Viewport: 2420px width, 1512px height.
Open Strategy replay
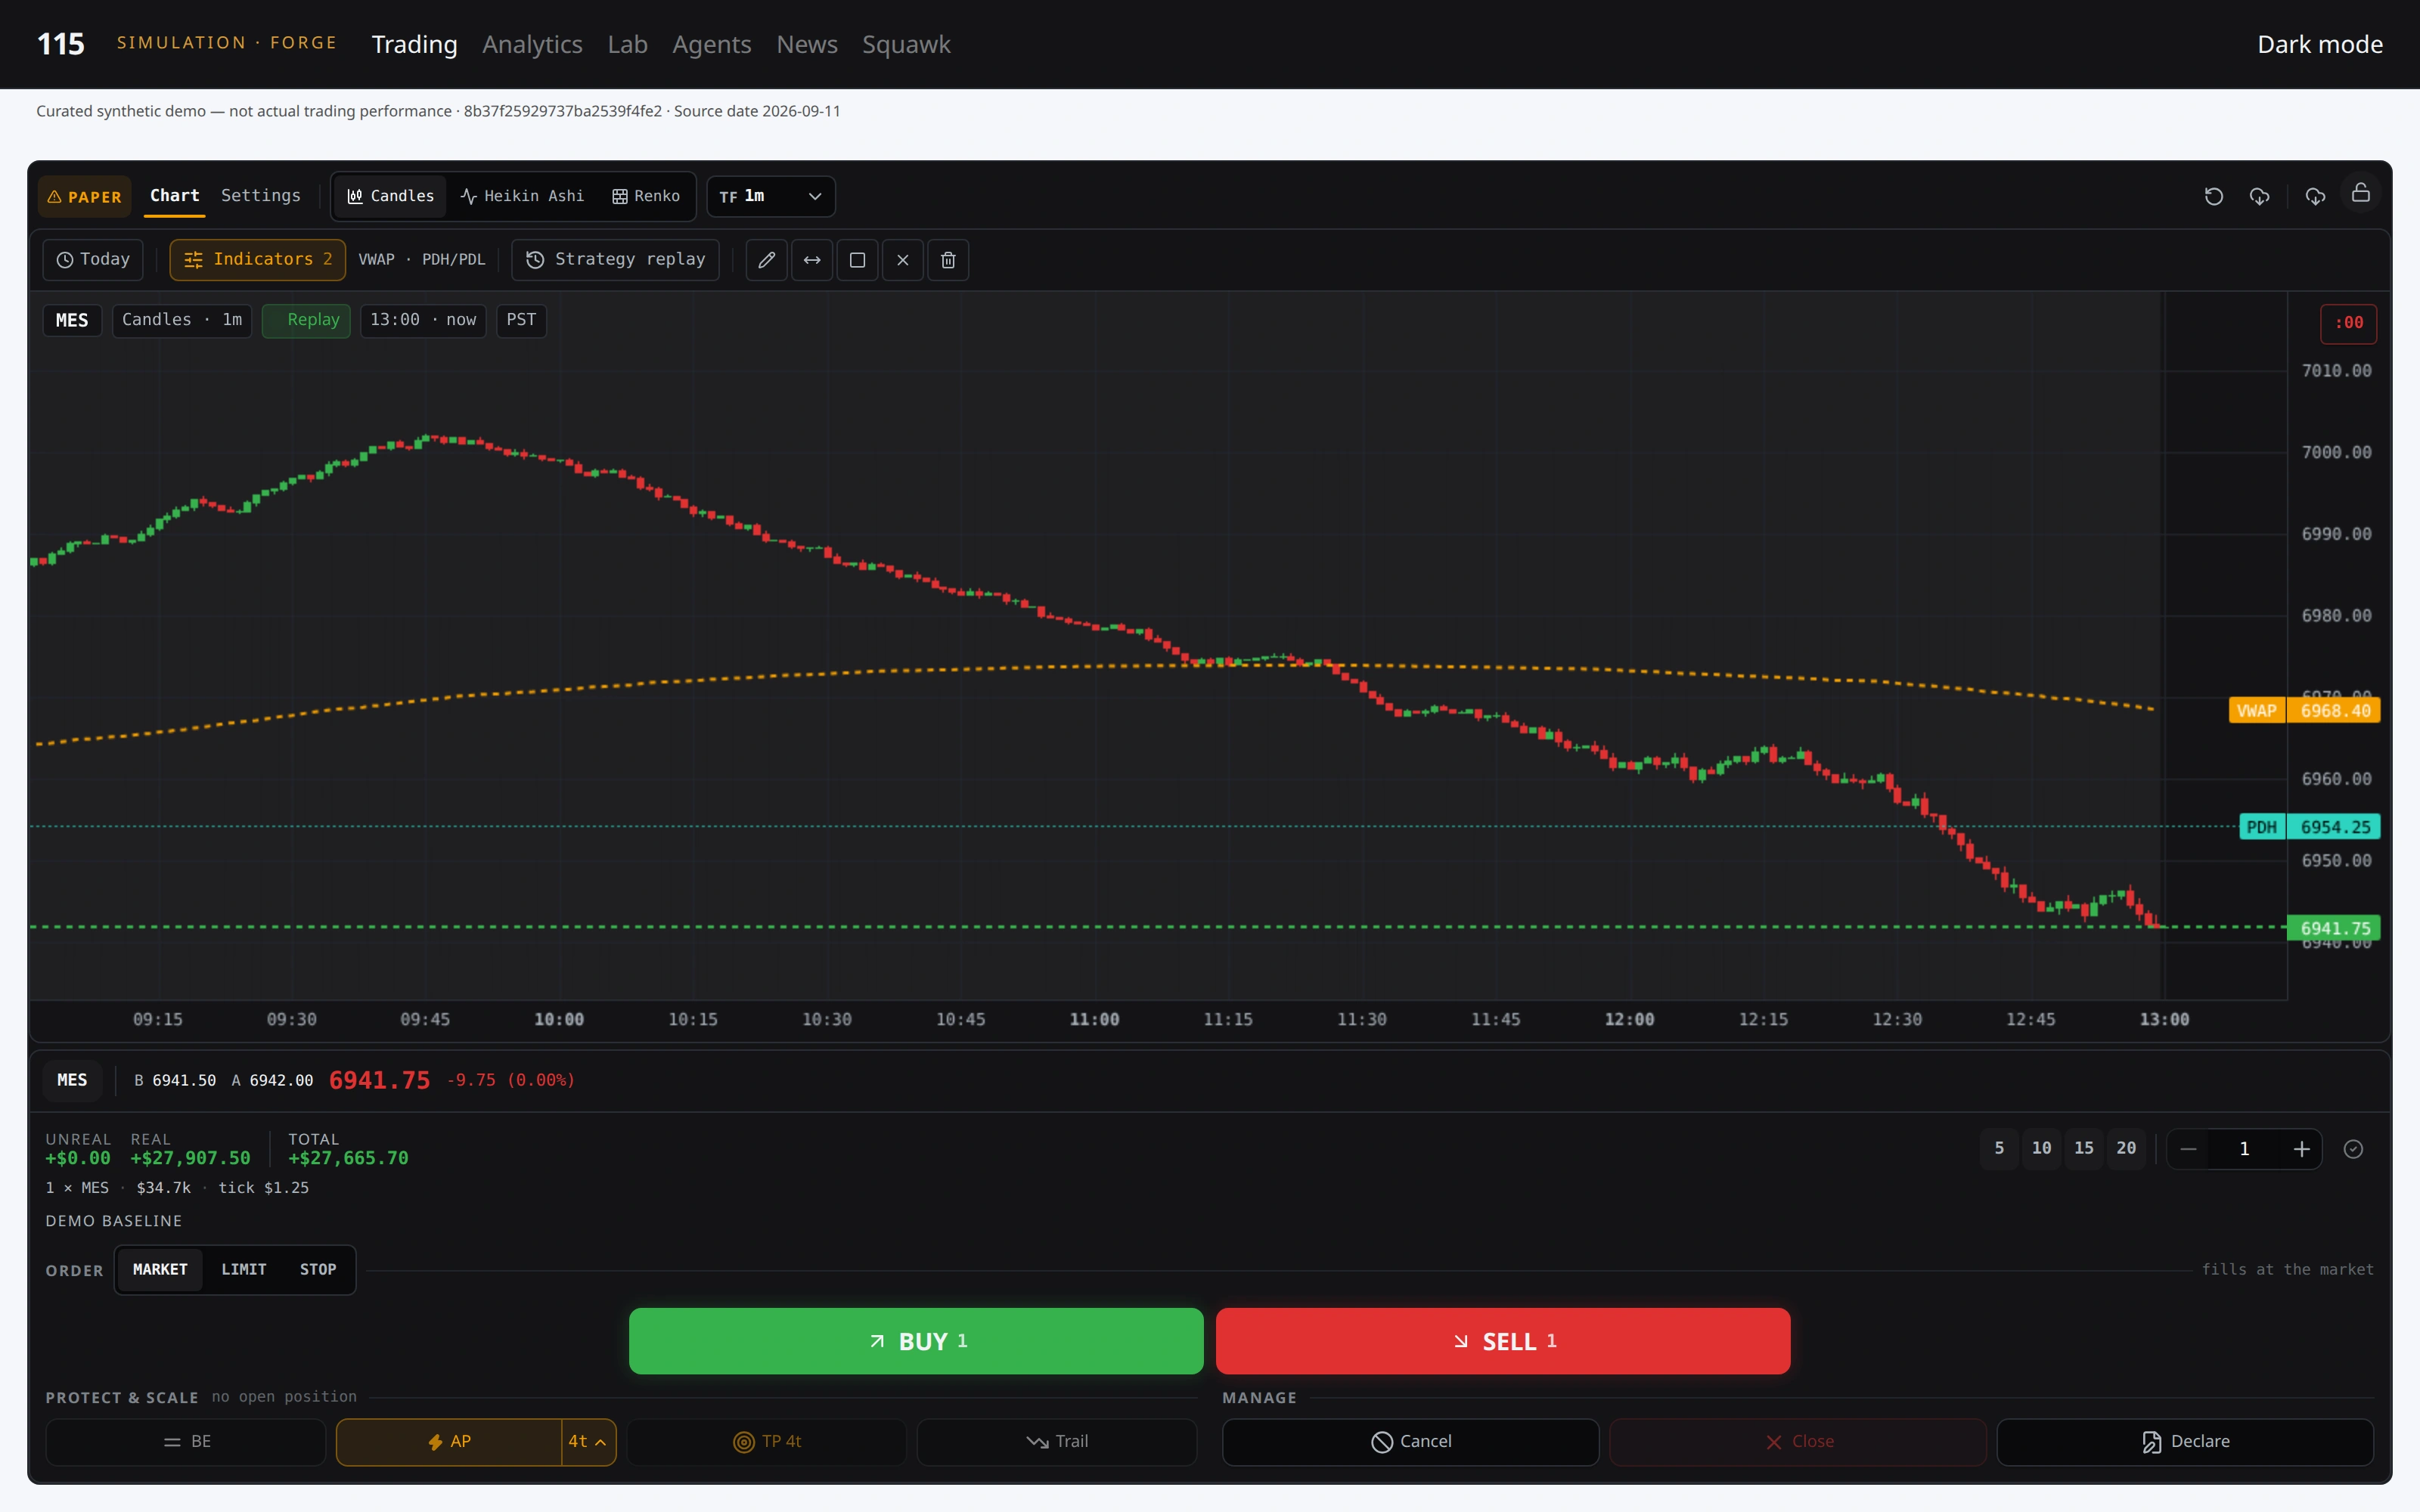tap(616, 260)
